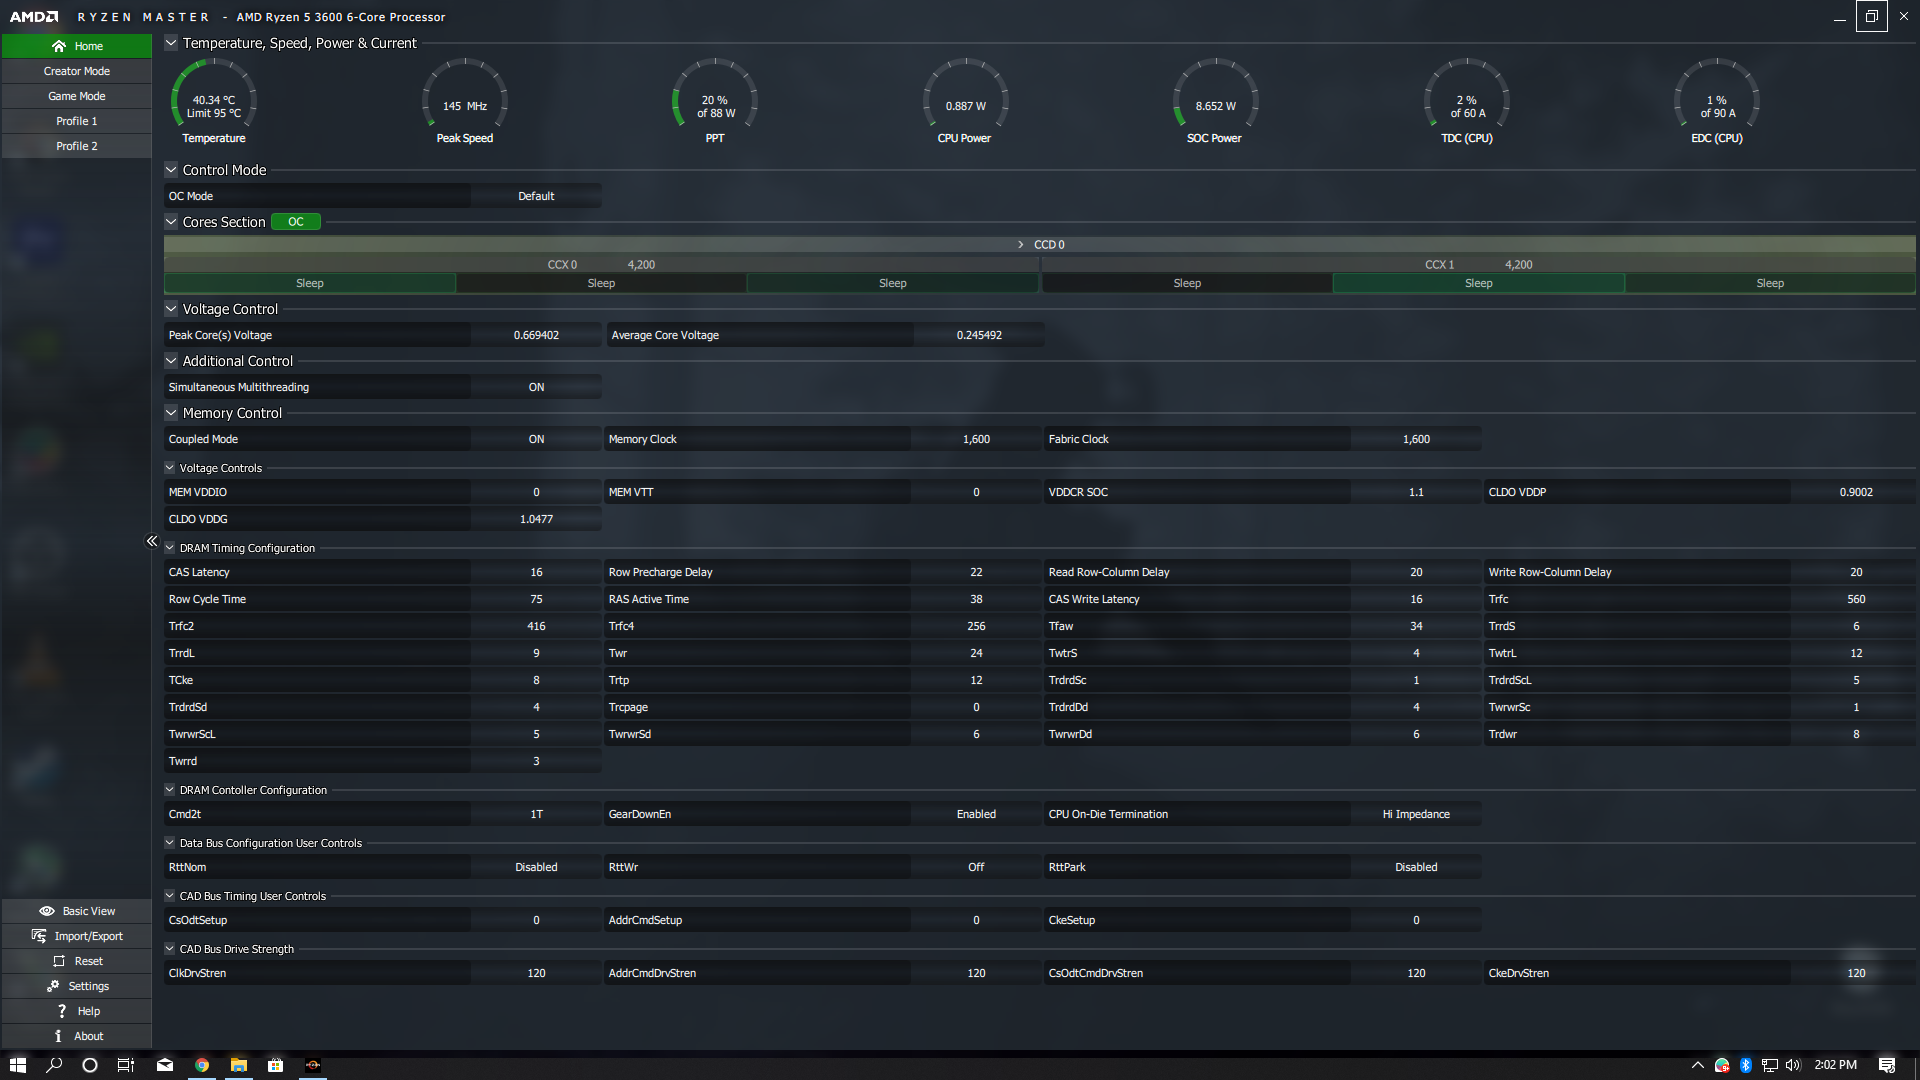Image resolution: width=1920 pixels, height=1080 pixels.
Task: Open Import/Export options
Action: [x=77, y=936]
